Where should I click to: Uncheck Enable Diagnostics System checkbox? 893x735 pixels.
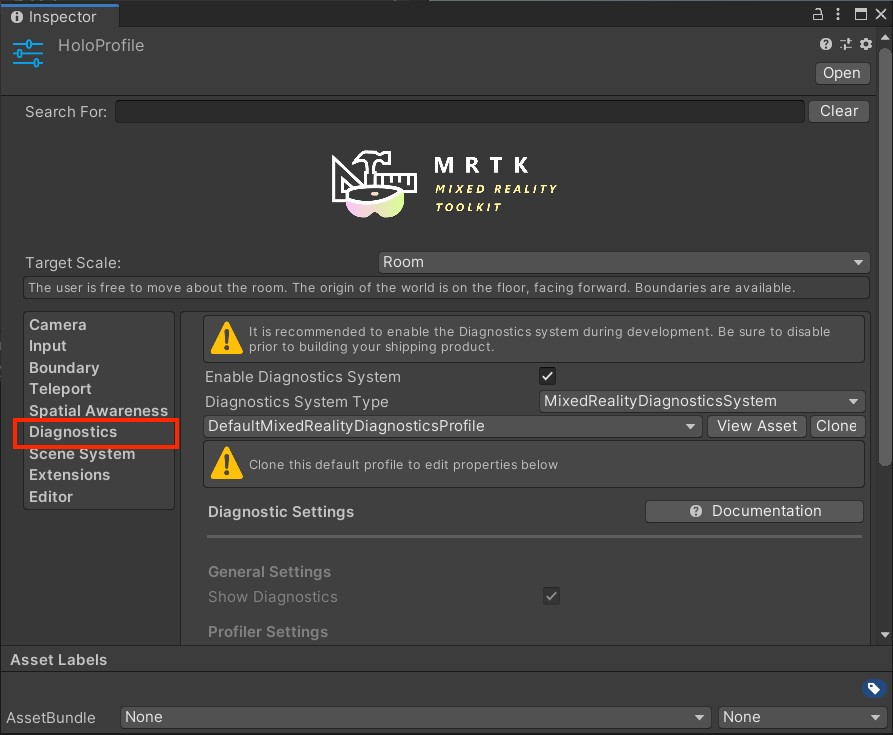click(x=547, y=377)
